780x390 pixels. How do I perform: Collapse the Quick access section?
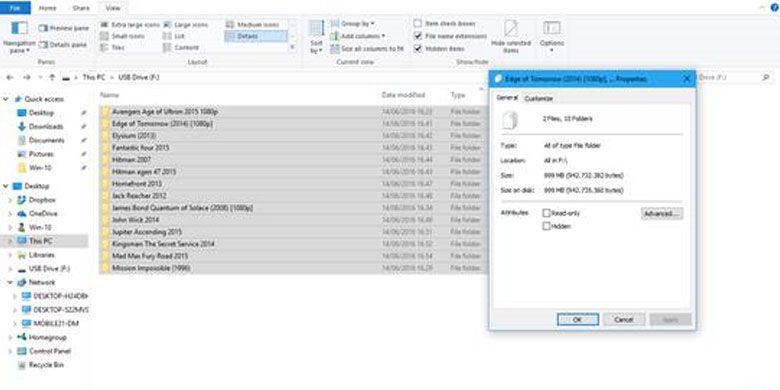point(6,99)
